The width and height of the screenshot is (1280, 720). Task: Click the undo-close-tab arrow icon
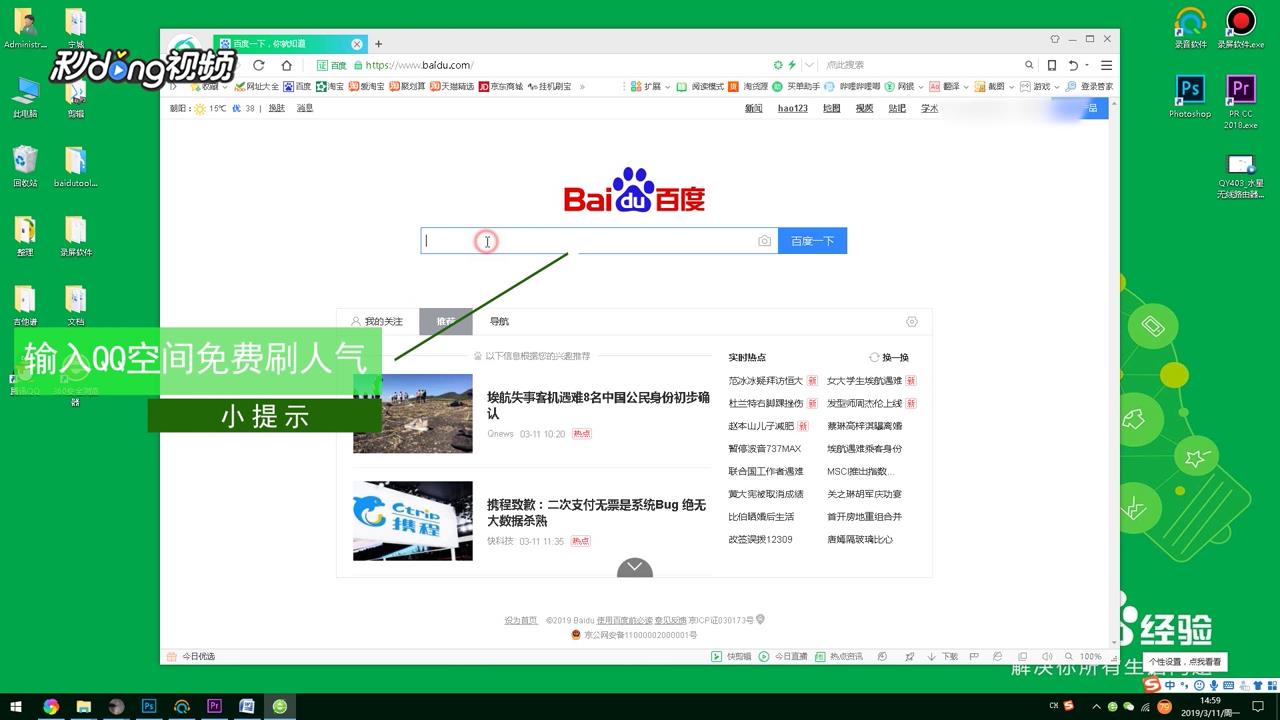point(1073,65)
